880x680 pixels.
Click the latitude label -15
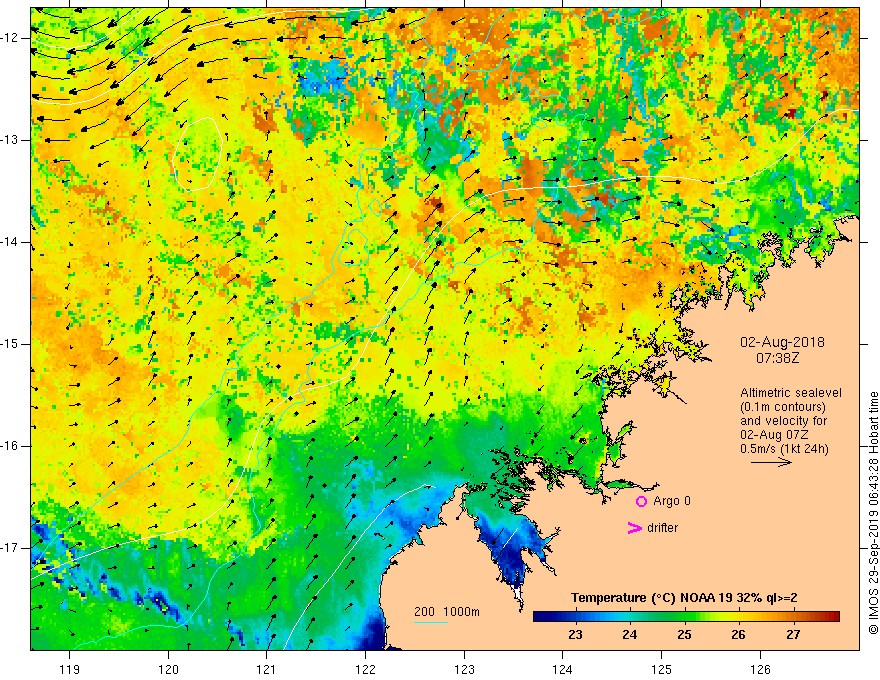point(11,343)
